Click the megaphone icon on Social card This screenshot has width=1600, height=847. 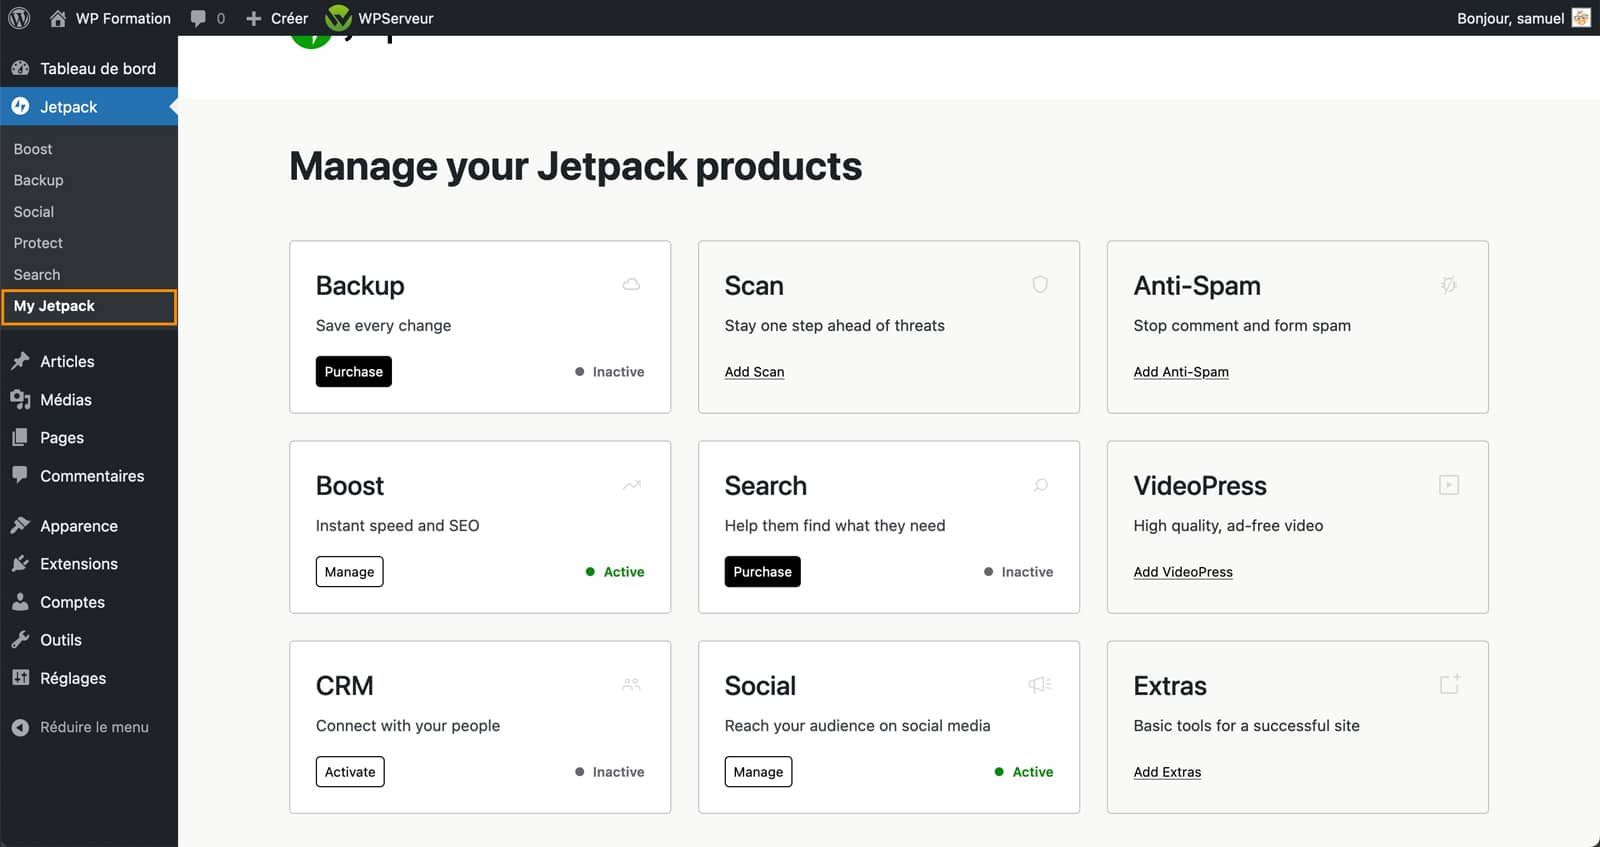tap(1040, 685)
